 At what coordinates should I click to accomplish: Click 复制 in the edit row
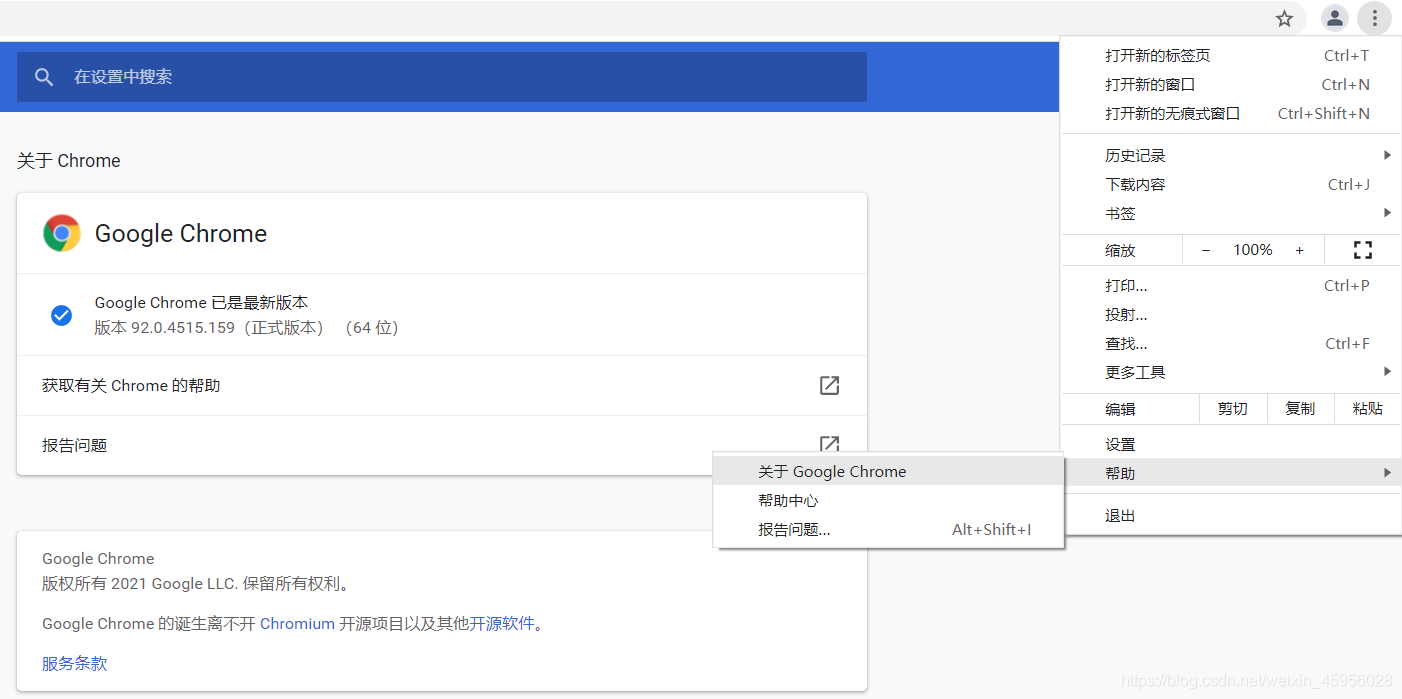point(1300,409)
